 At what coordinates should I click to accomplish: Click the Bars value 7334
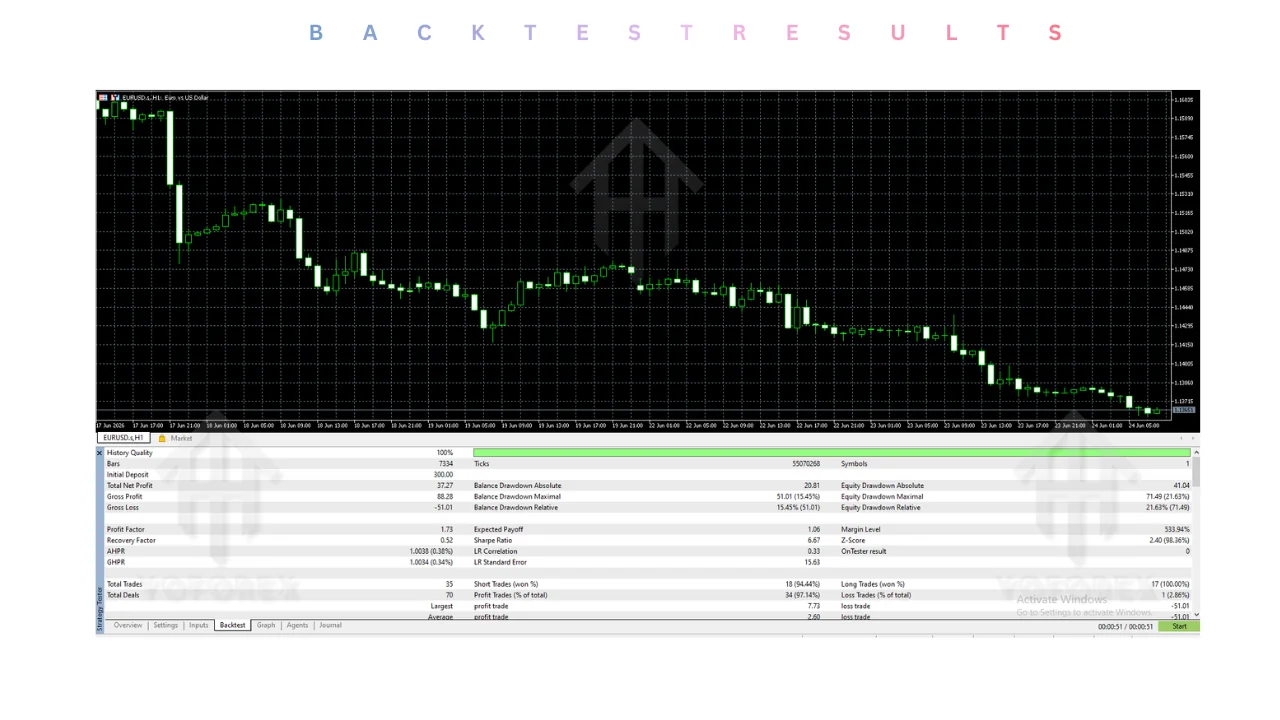pos(446,464)
